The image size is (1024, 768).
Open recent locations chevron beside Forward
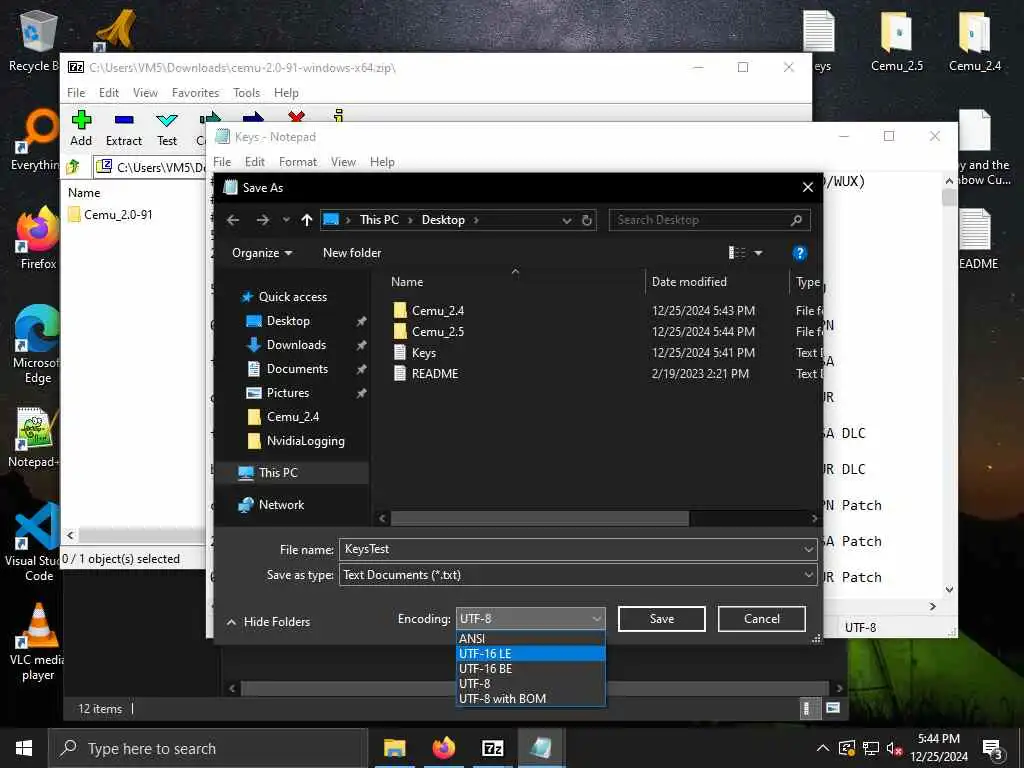click(x=286, y=220)
